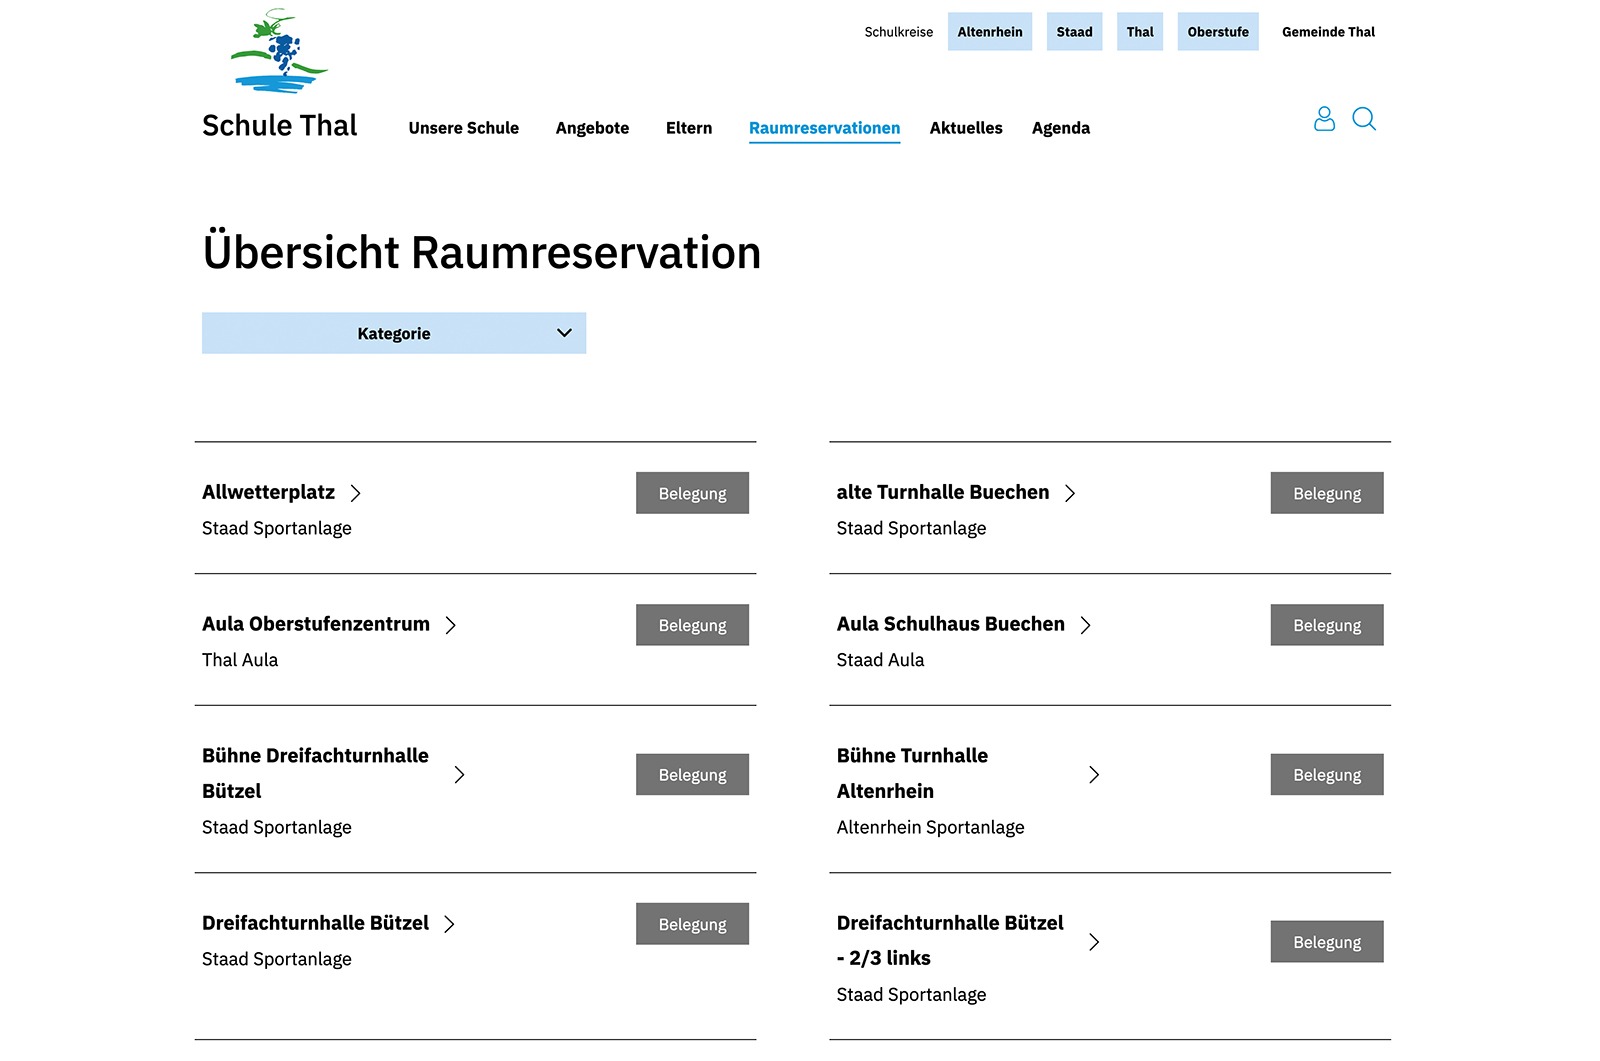1600x1061 pixels.
Task: Switch to the Raumreservationen menu item
Action: coord(824,128)
